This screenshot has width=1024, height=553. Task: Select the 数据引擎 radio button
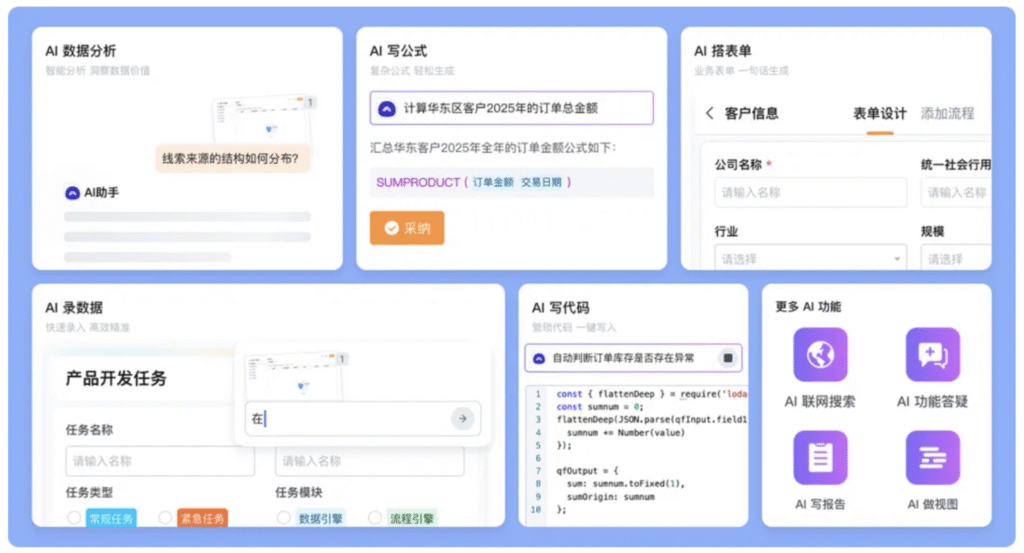284,518
